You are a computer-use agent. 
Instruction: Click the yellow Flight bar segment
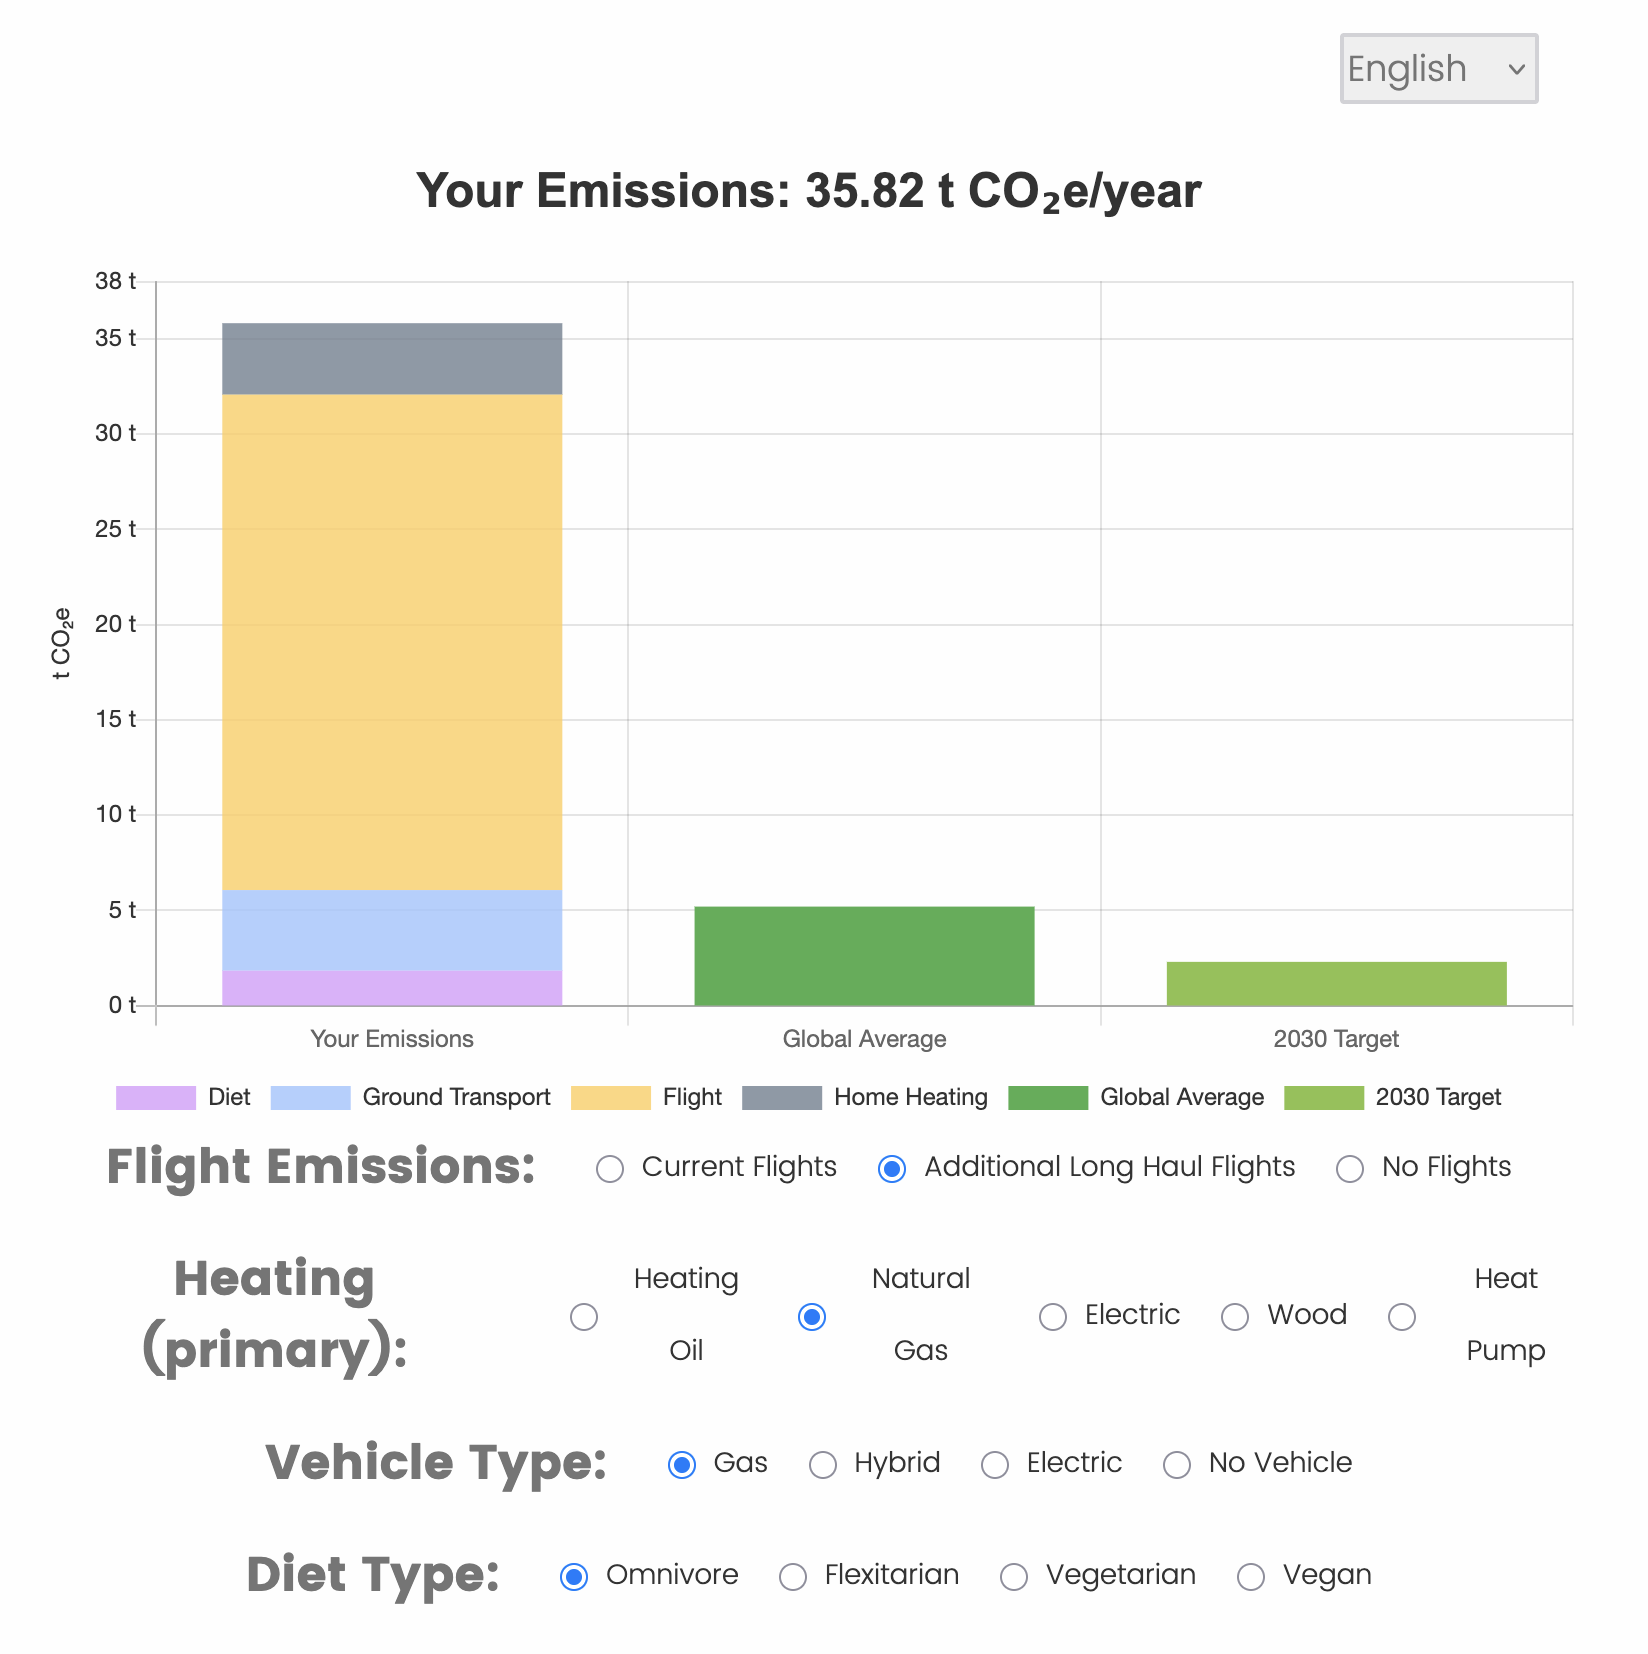392,640
